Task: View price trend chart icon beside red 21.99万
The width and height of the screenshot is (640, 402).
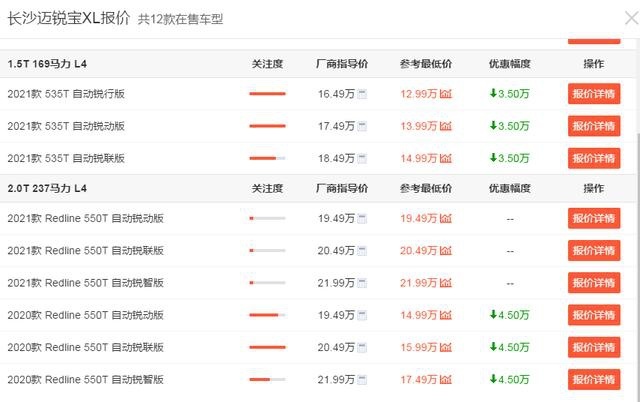Action: point(446,283)
